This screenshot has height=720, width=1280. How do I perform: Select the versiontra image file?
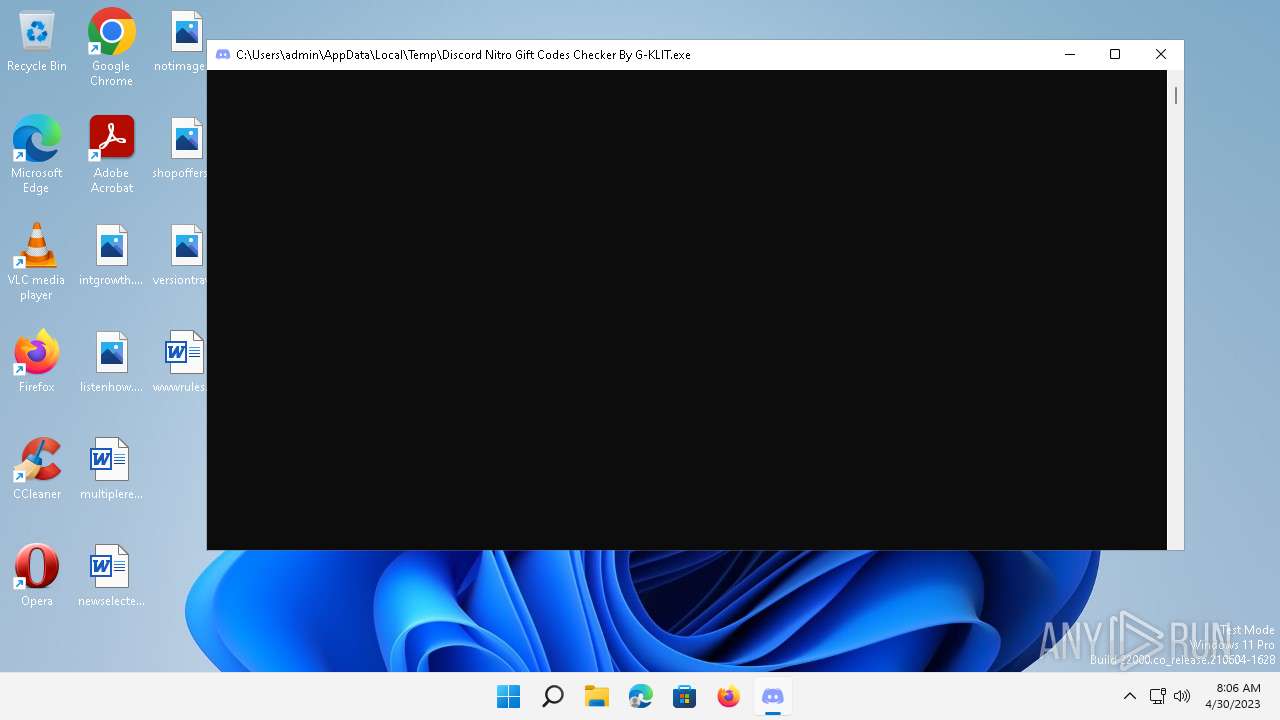click(181, 256)
